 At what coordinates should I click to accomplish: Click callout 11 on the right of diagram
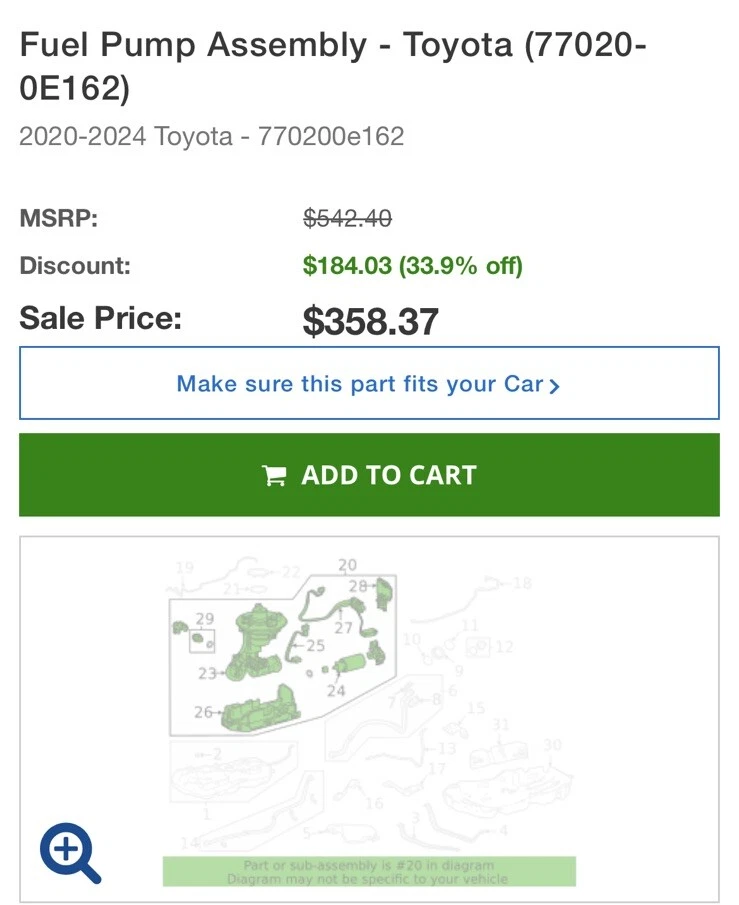[470, 625]
